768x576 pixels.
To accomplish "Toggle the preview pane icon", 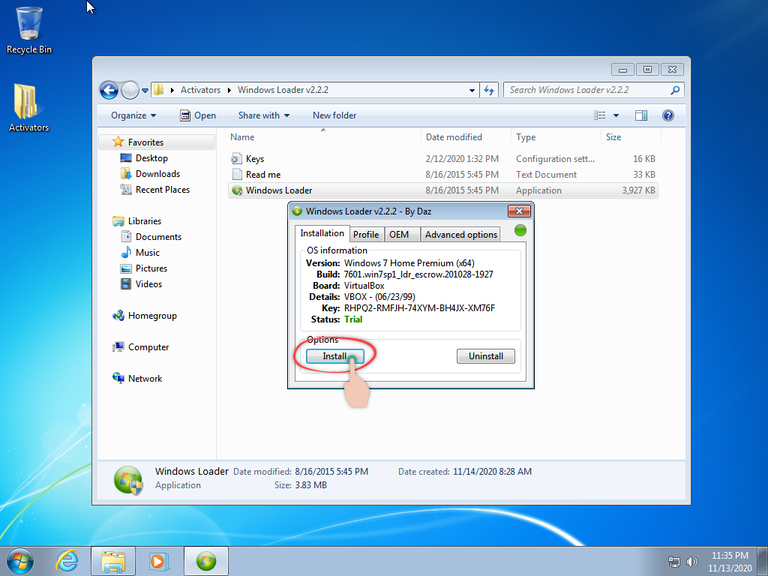I will (641, 116).
